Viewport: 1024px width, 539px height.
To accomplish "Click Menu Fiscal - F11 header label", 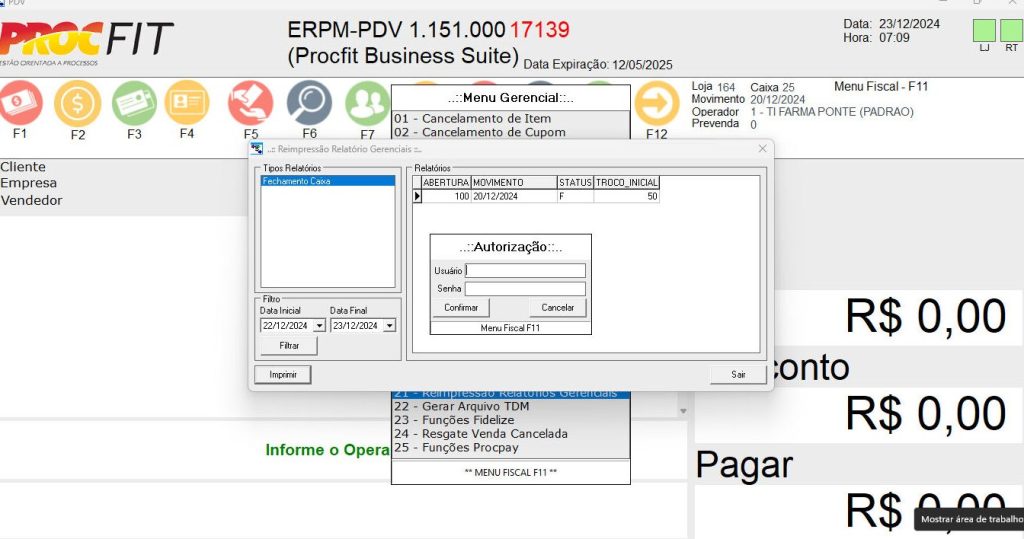I will tap(880, 86).
